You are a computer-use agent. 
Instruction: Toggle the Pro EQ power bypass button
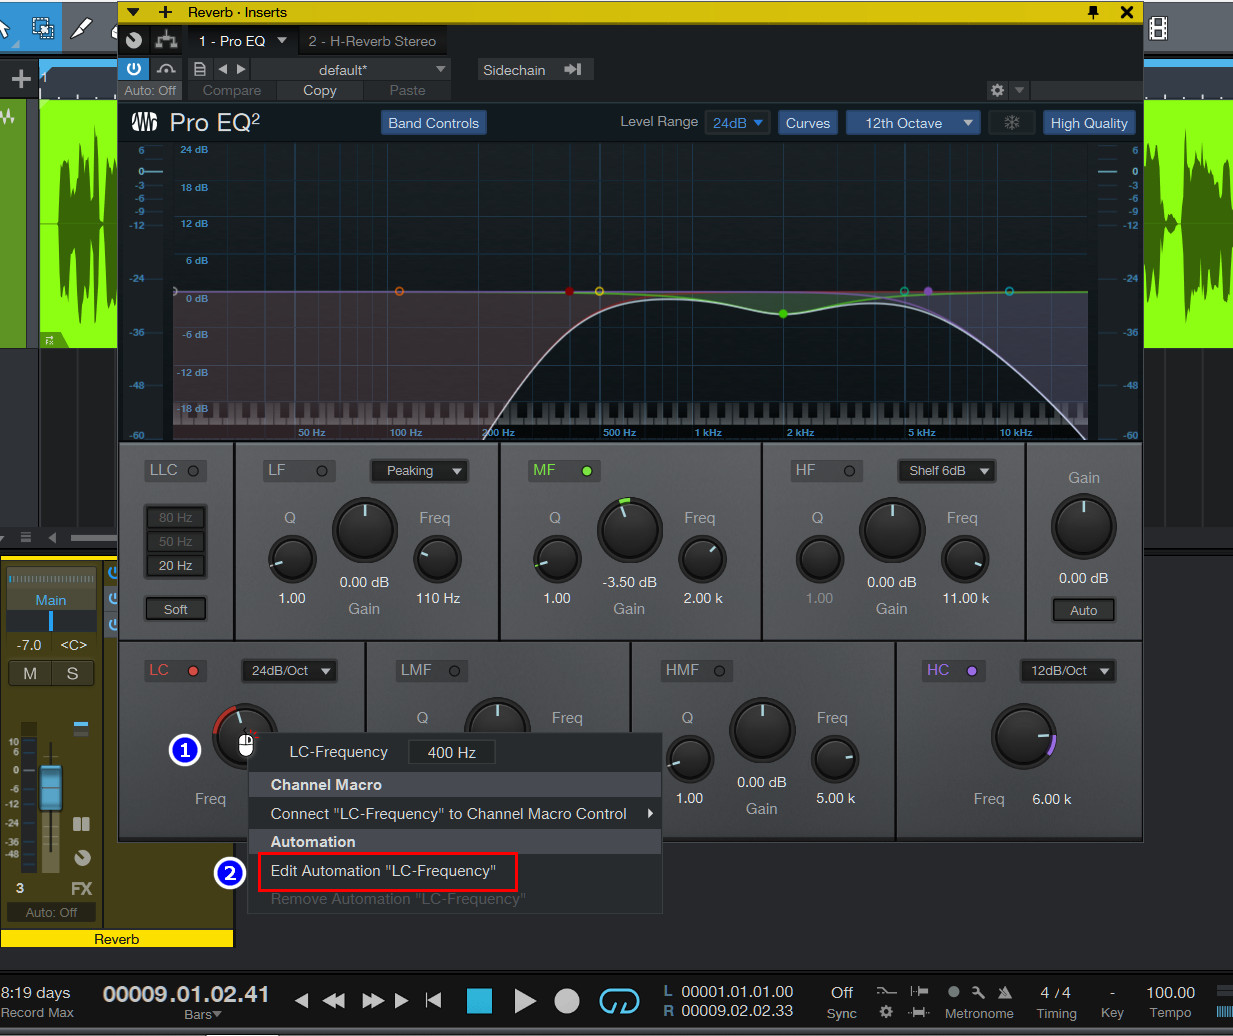tap(133, 69)
